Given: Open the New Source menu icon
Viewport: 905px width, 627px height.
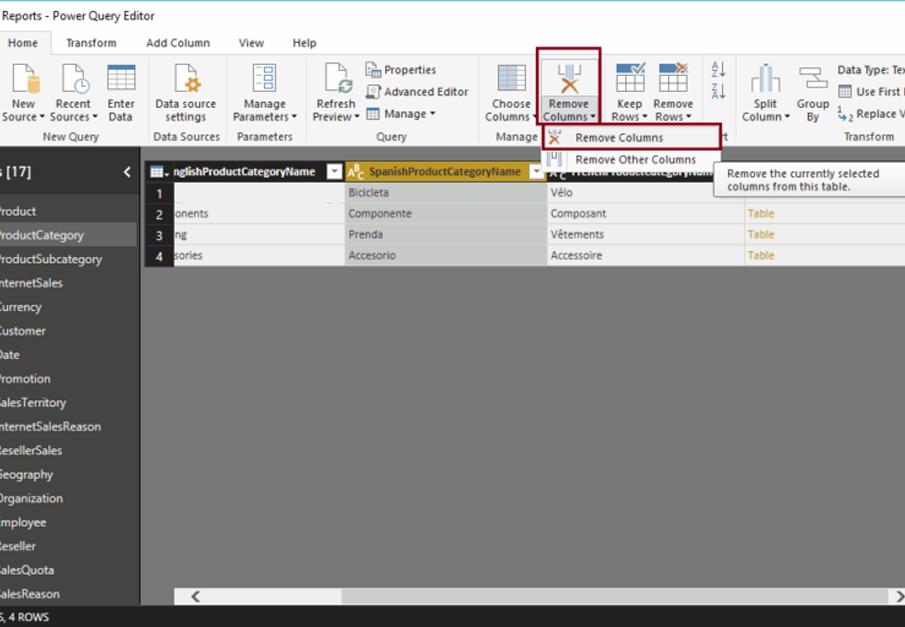Looking at the screenshot, I should [x=25, y=79].
